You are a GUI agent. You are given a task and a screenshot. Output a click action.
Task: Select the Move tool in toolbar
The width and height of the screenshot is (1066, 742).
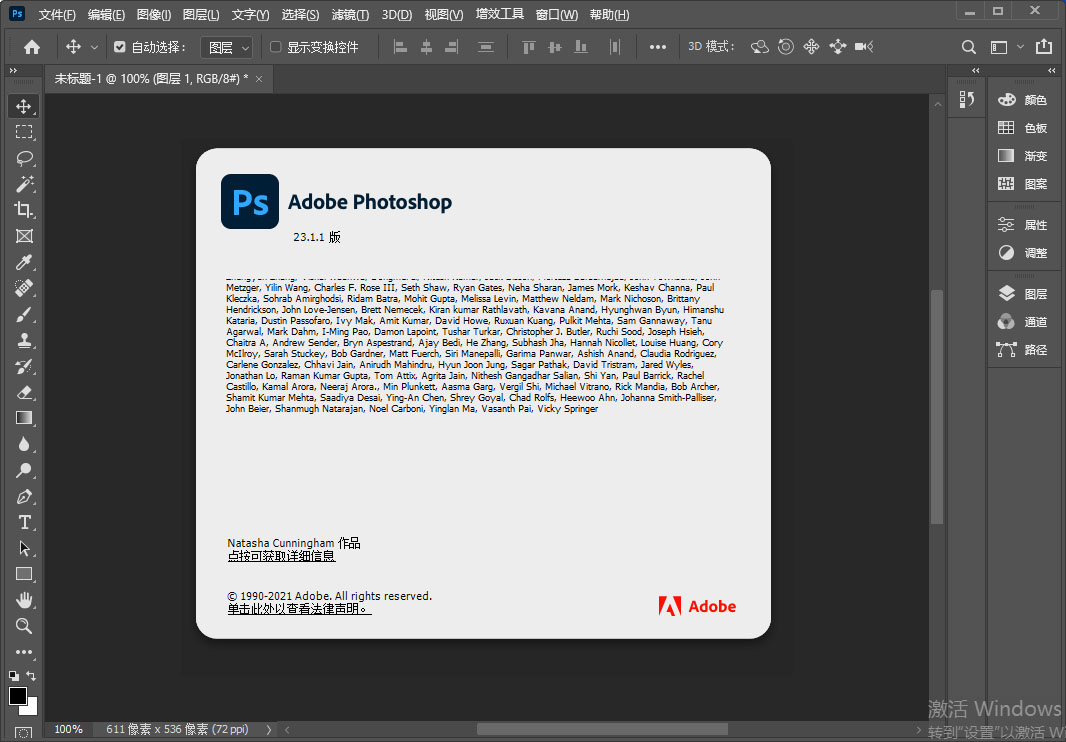pyautogui.click(x=24, y=106)
